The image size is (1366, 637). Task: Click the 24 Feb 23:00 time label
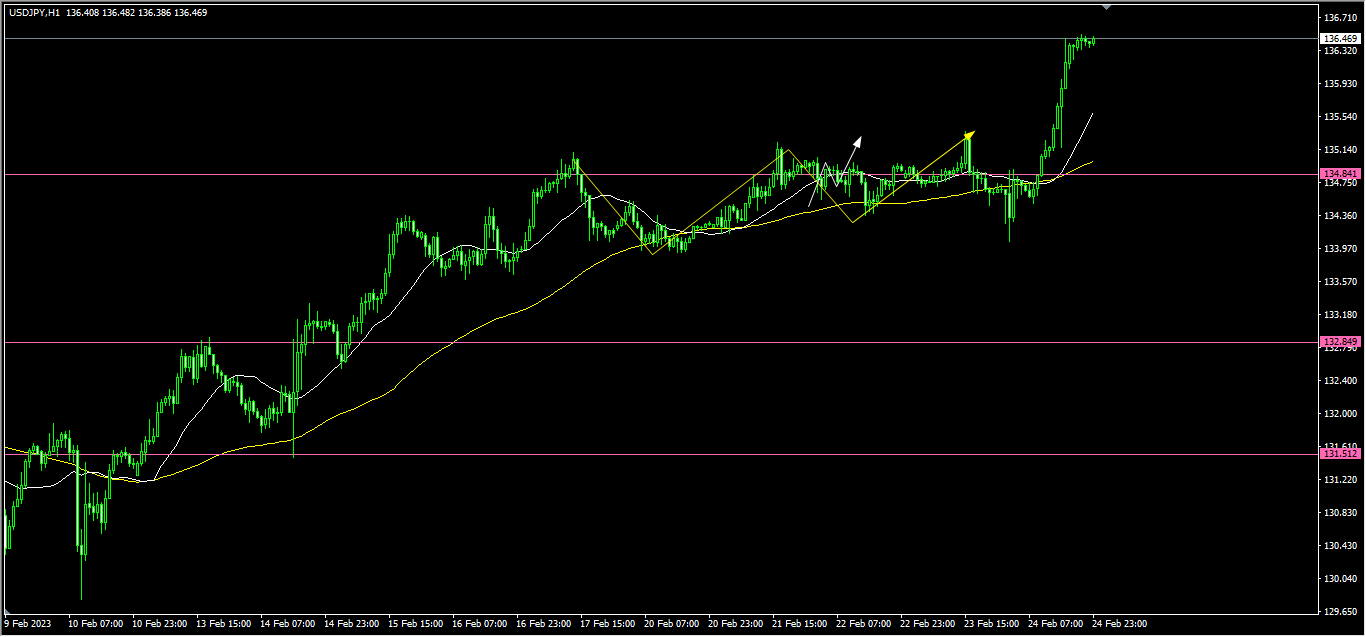1120,624
